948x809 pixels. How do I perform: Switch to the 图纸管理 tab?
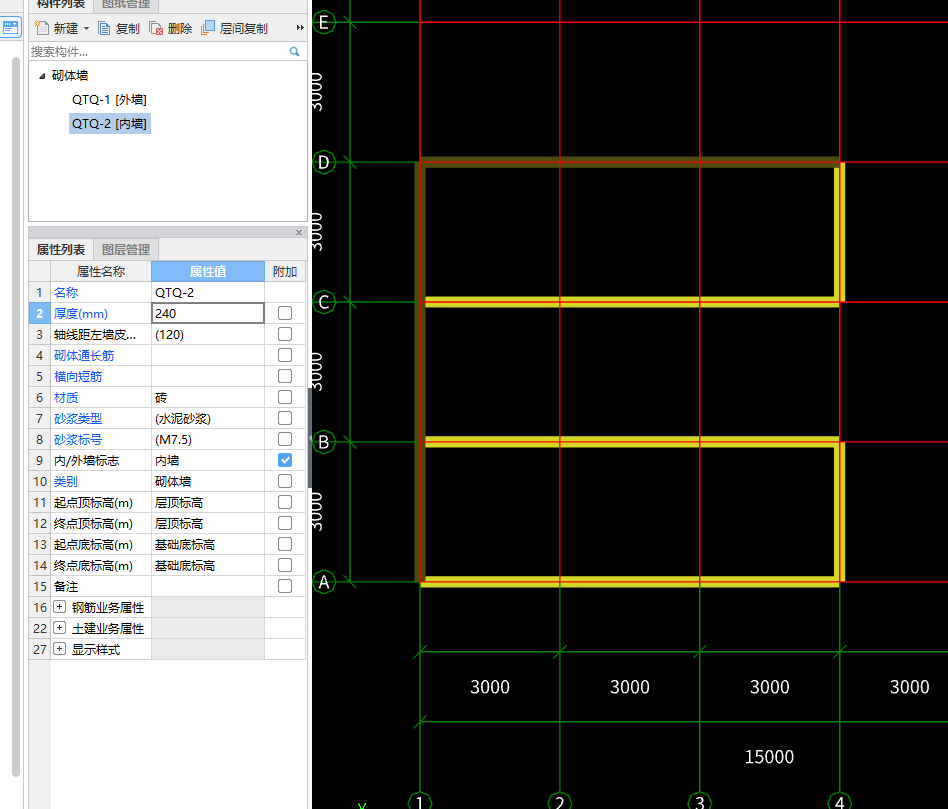(x=126, y=4)
